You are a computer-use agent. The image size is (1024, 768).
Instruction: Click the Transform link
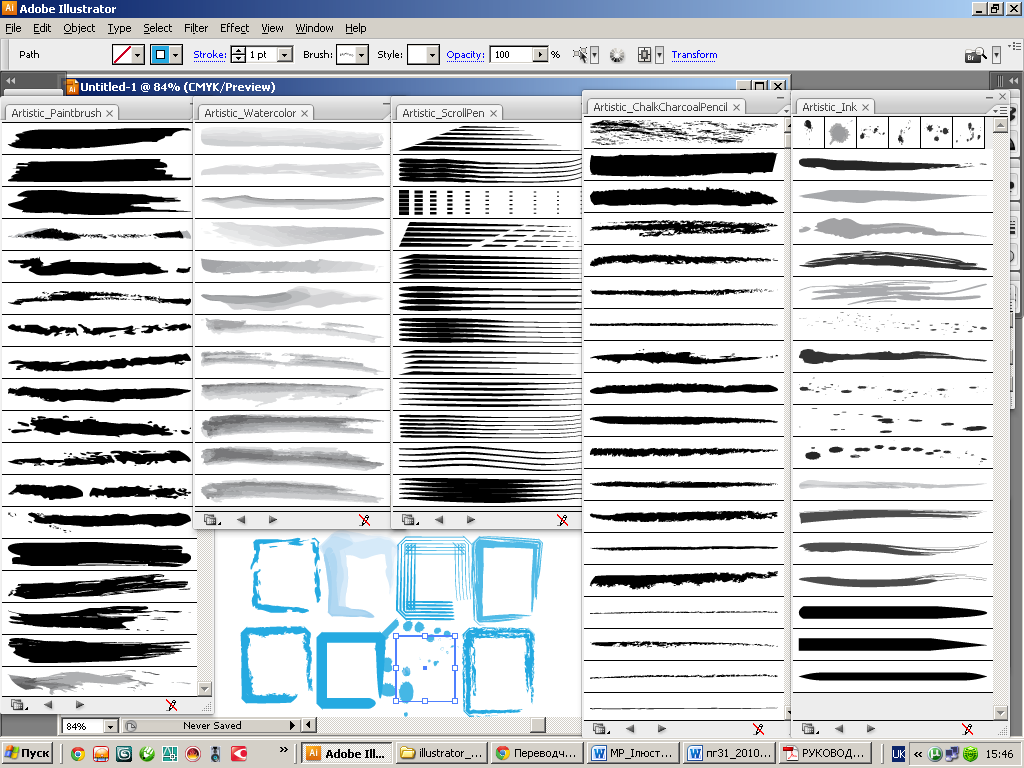point(694,55)
